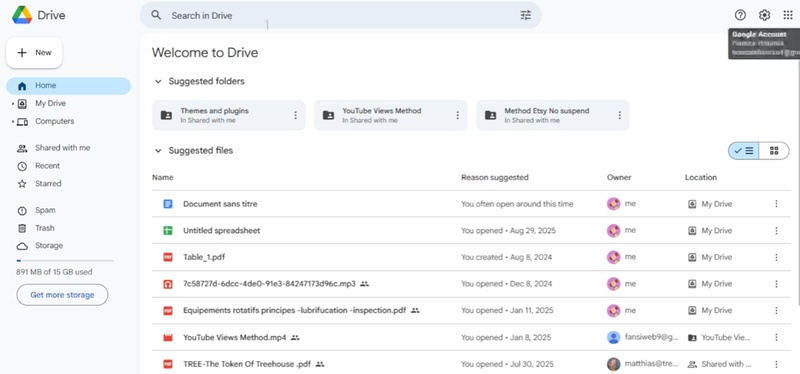Open TREE-The Token Of Treehouse .pdf
The image size is (800, 374).
pyautogui.click(x=246, y=364)
